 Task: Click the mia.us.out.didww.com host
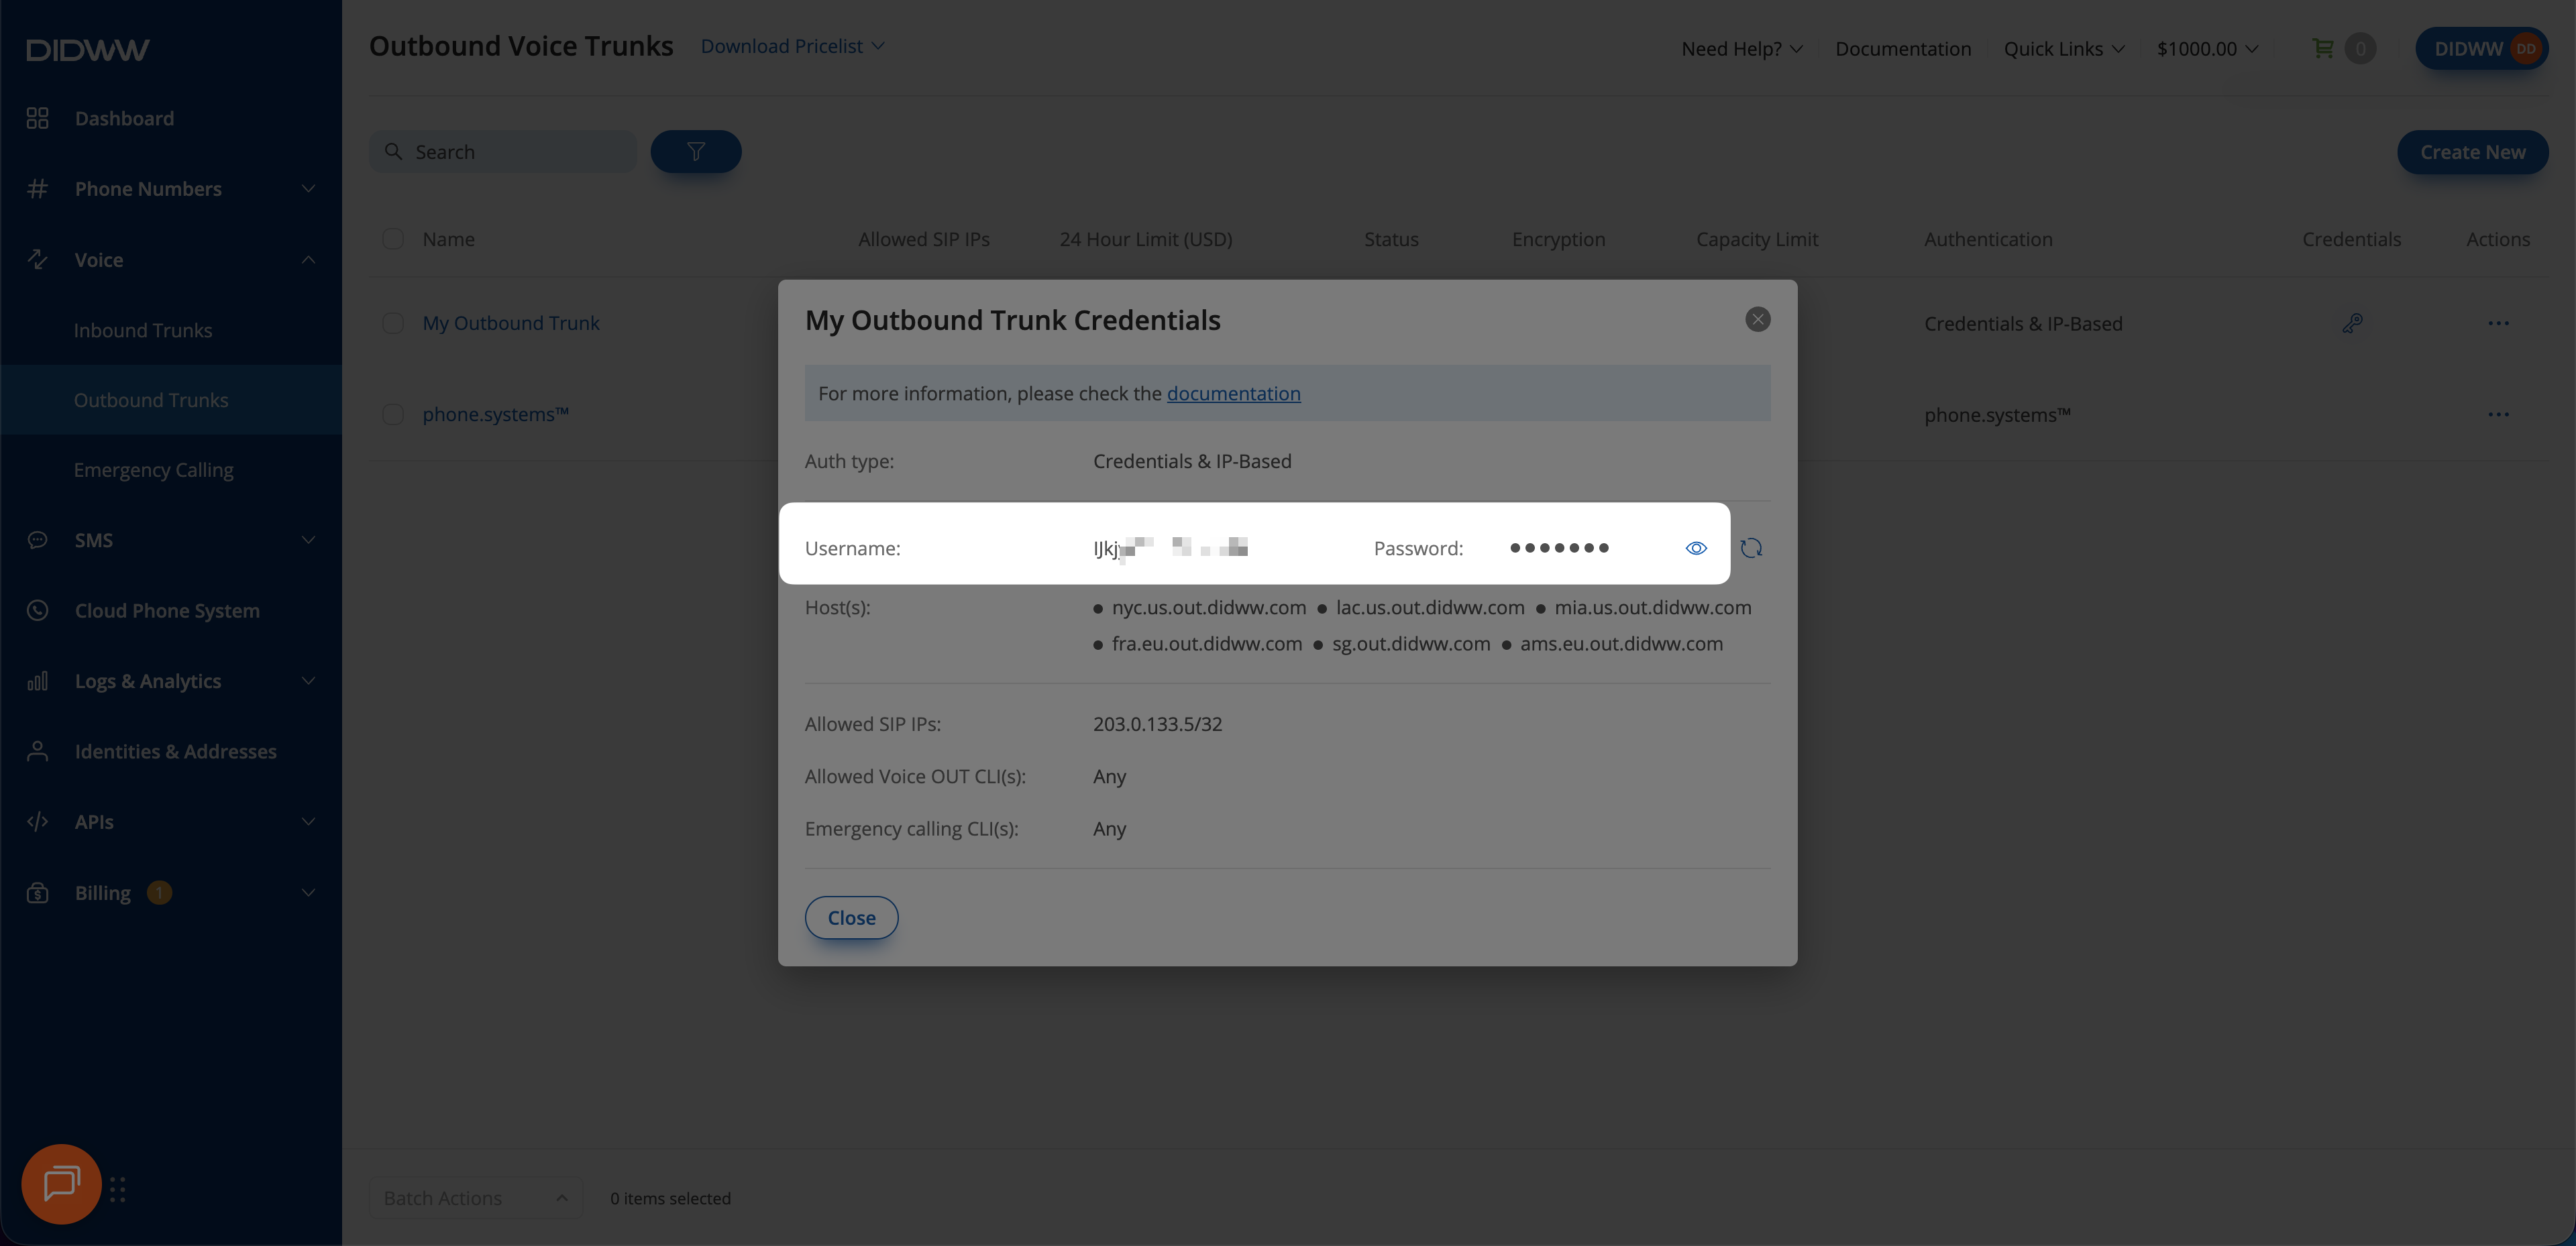point(1653,607)
